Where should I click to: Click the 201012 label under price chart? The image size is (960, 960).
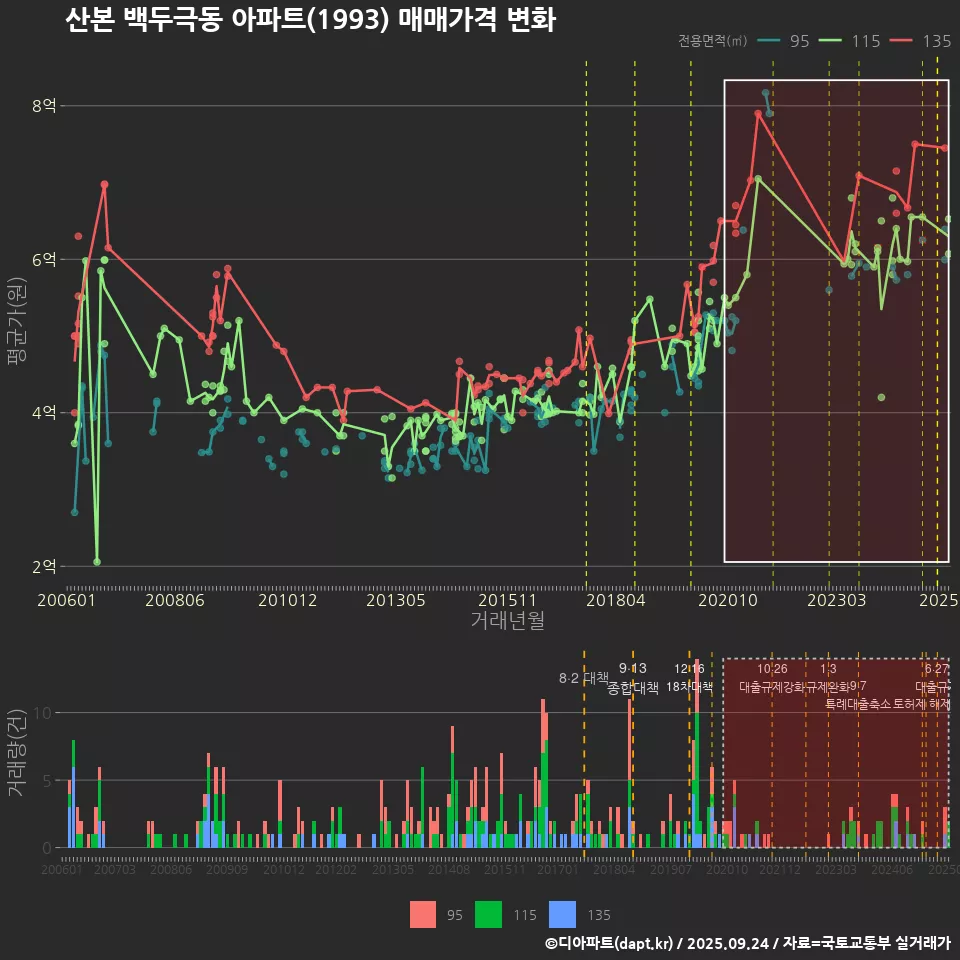click(x=287, y=600)
